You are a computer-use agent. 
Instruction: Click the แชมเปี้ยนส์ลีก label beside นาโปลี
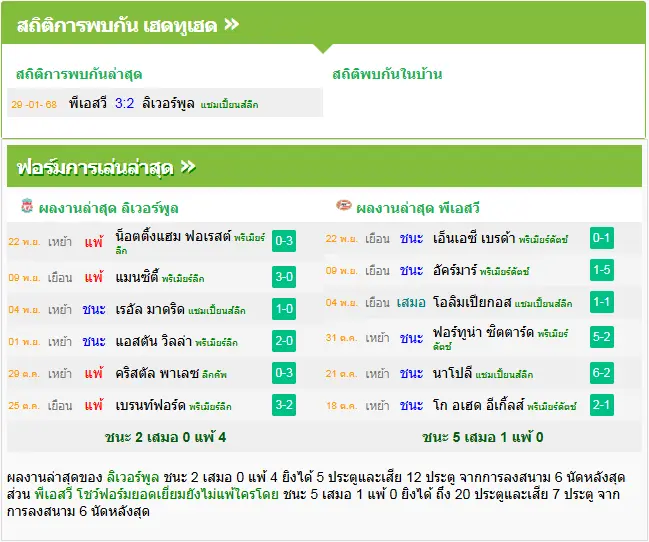pos(504,375)
